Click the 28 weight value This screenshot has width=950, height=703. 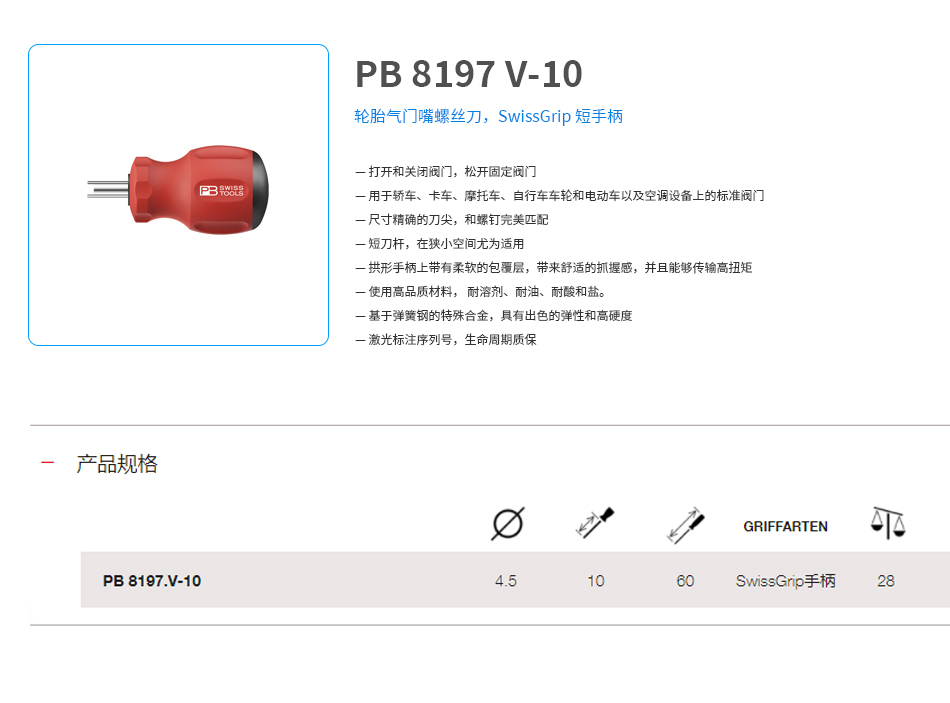(x=886, y=581)
